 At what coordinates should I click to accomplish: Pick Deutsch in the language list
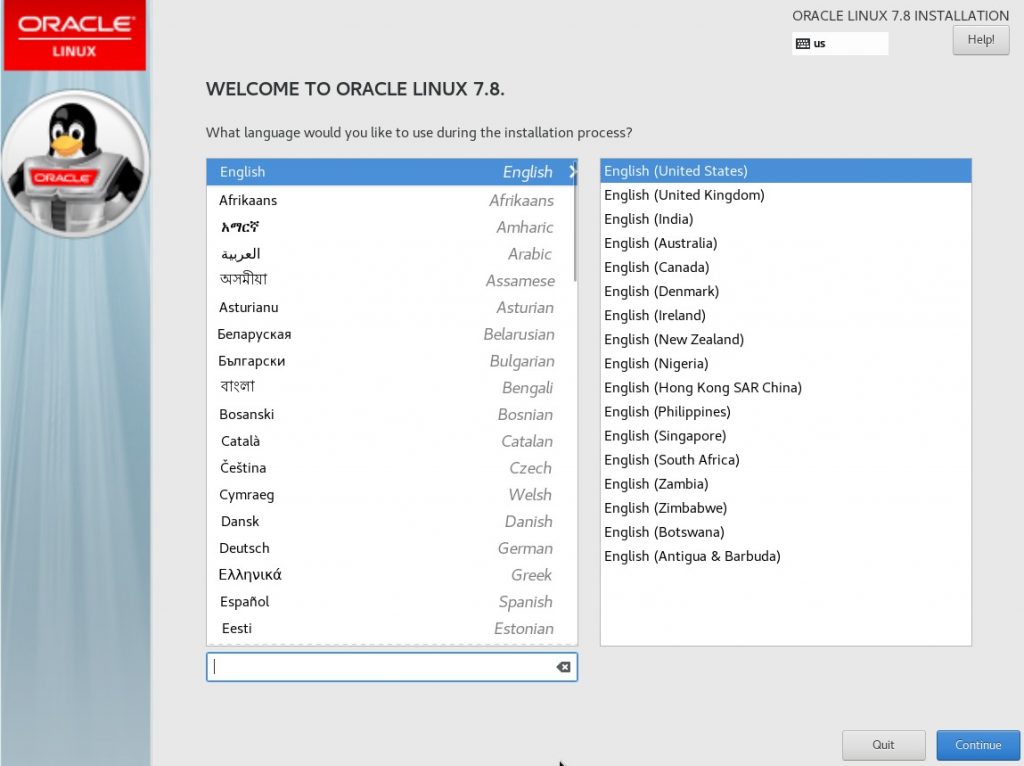pos(392,548)
